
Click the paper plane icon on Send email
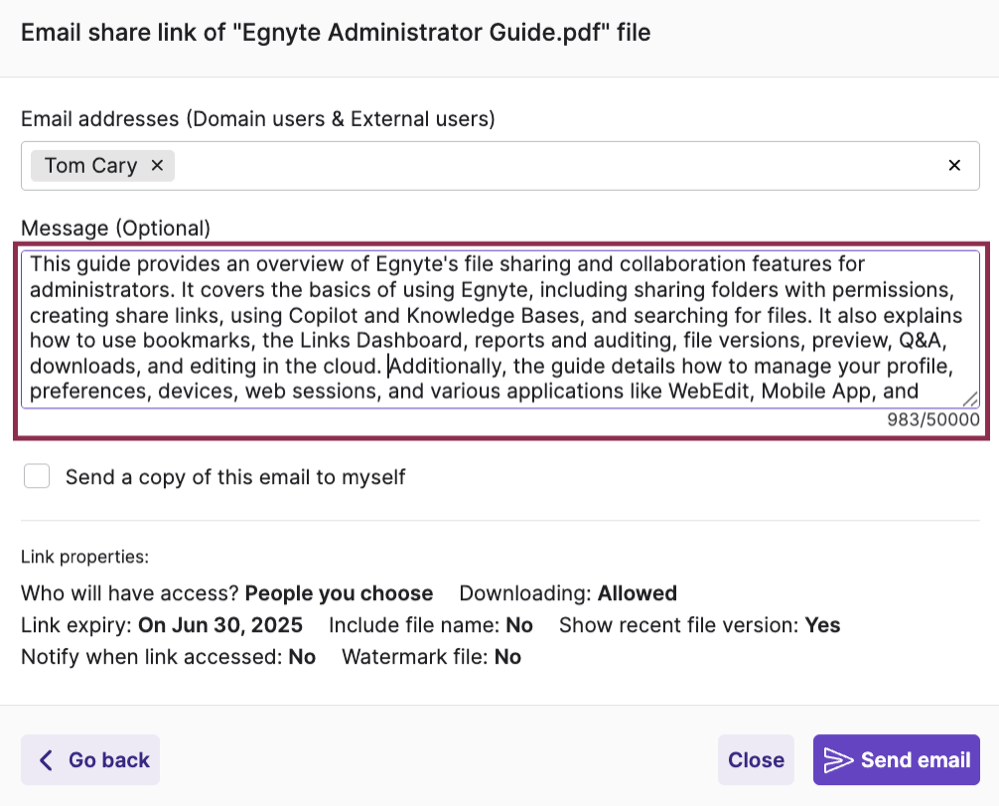point(838,759)
